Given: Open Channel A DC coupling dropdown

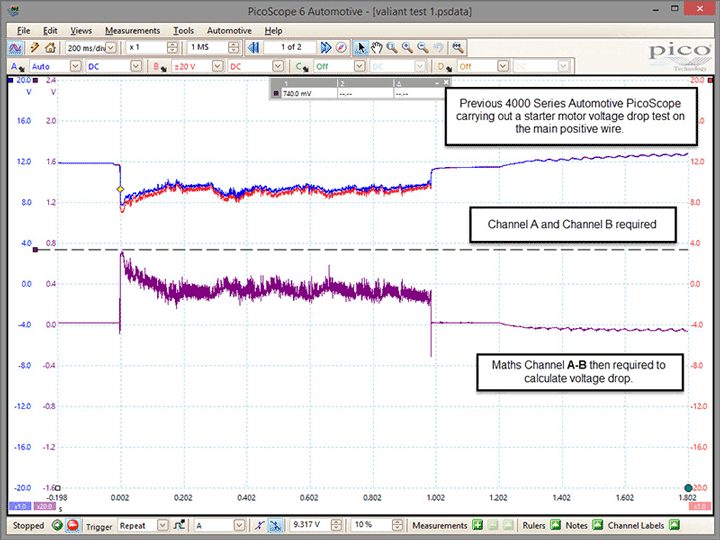Looking at the screenshot, I should [136, 67].
